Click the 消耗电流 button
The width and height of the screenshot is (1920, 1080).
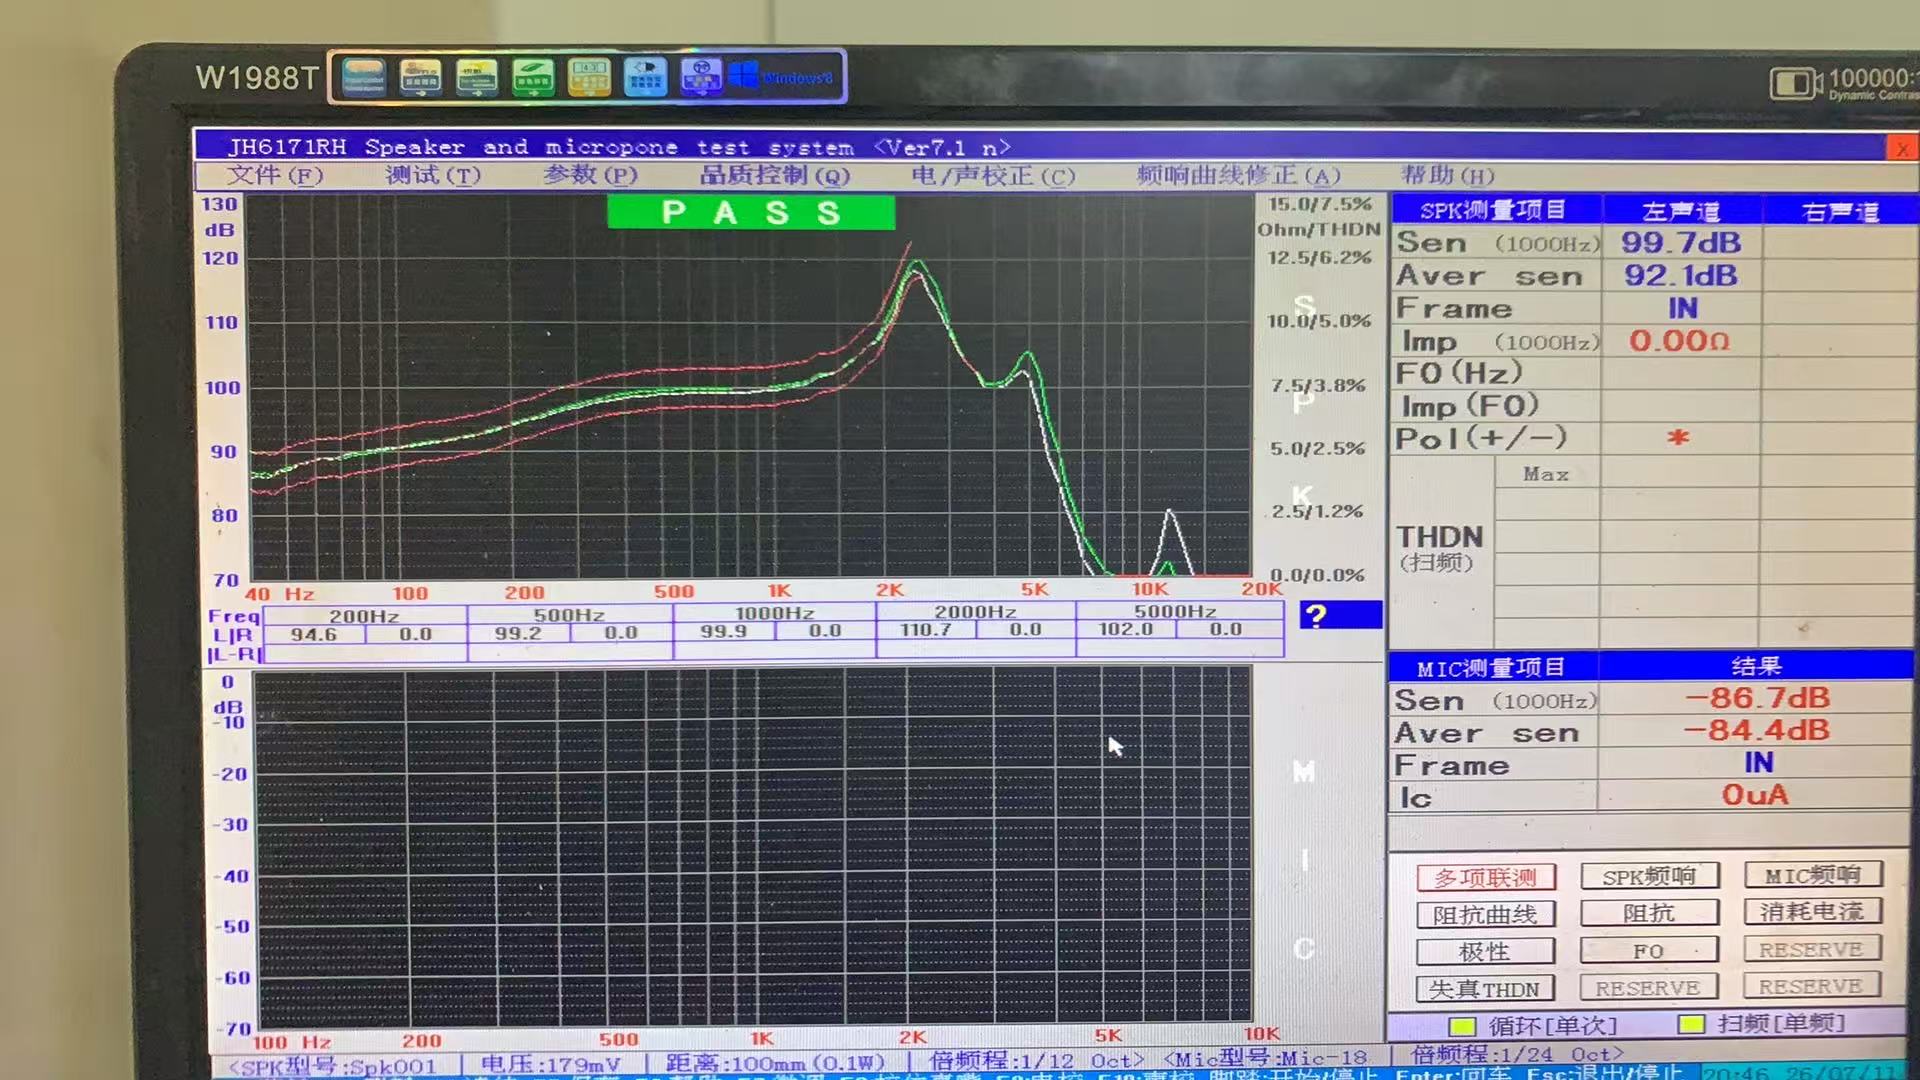[x=1812, y=911]
